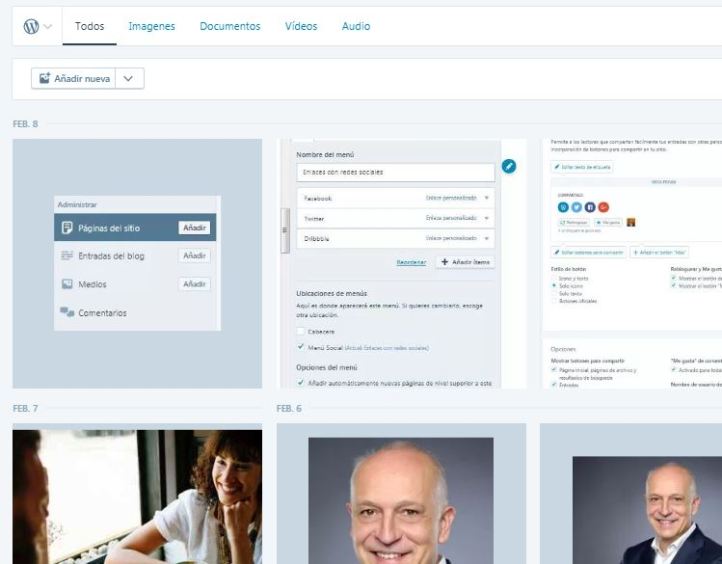Click the Facebook share icon in thumbnail

coord(590,207)
